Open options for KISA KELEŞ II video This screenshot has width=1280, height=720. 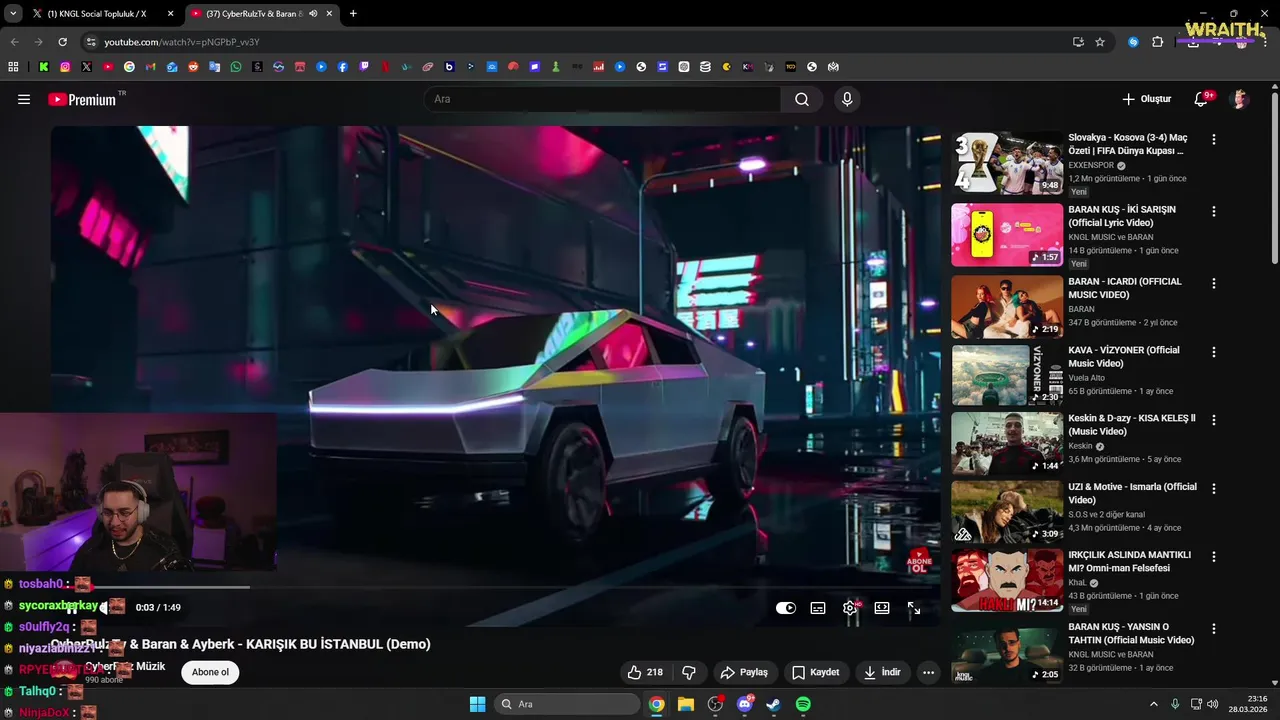(1214, 420)
